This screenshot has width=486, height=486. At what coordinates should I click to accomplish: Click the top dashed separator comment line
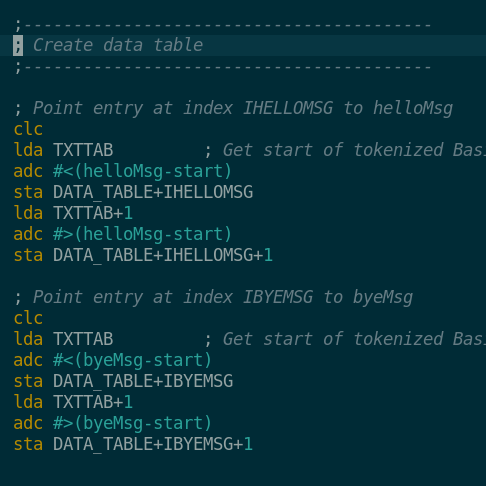click(x=223, y=25)
